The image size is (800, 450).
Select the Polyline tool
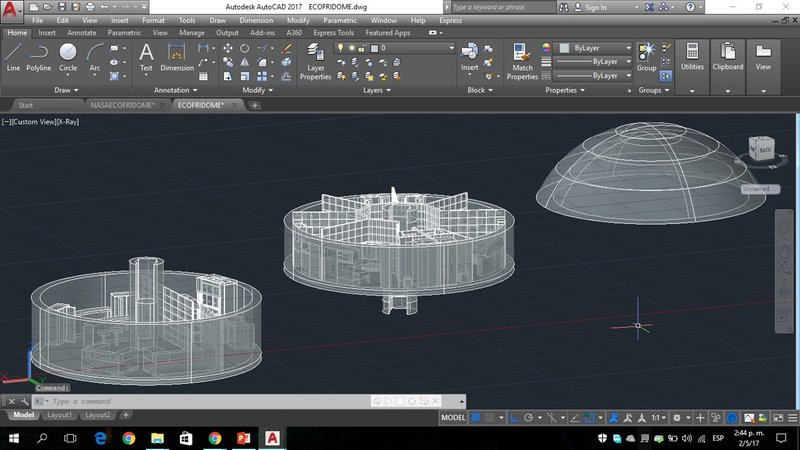39,55
